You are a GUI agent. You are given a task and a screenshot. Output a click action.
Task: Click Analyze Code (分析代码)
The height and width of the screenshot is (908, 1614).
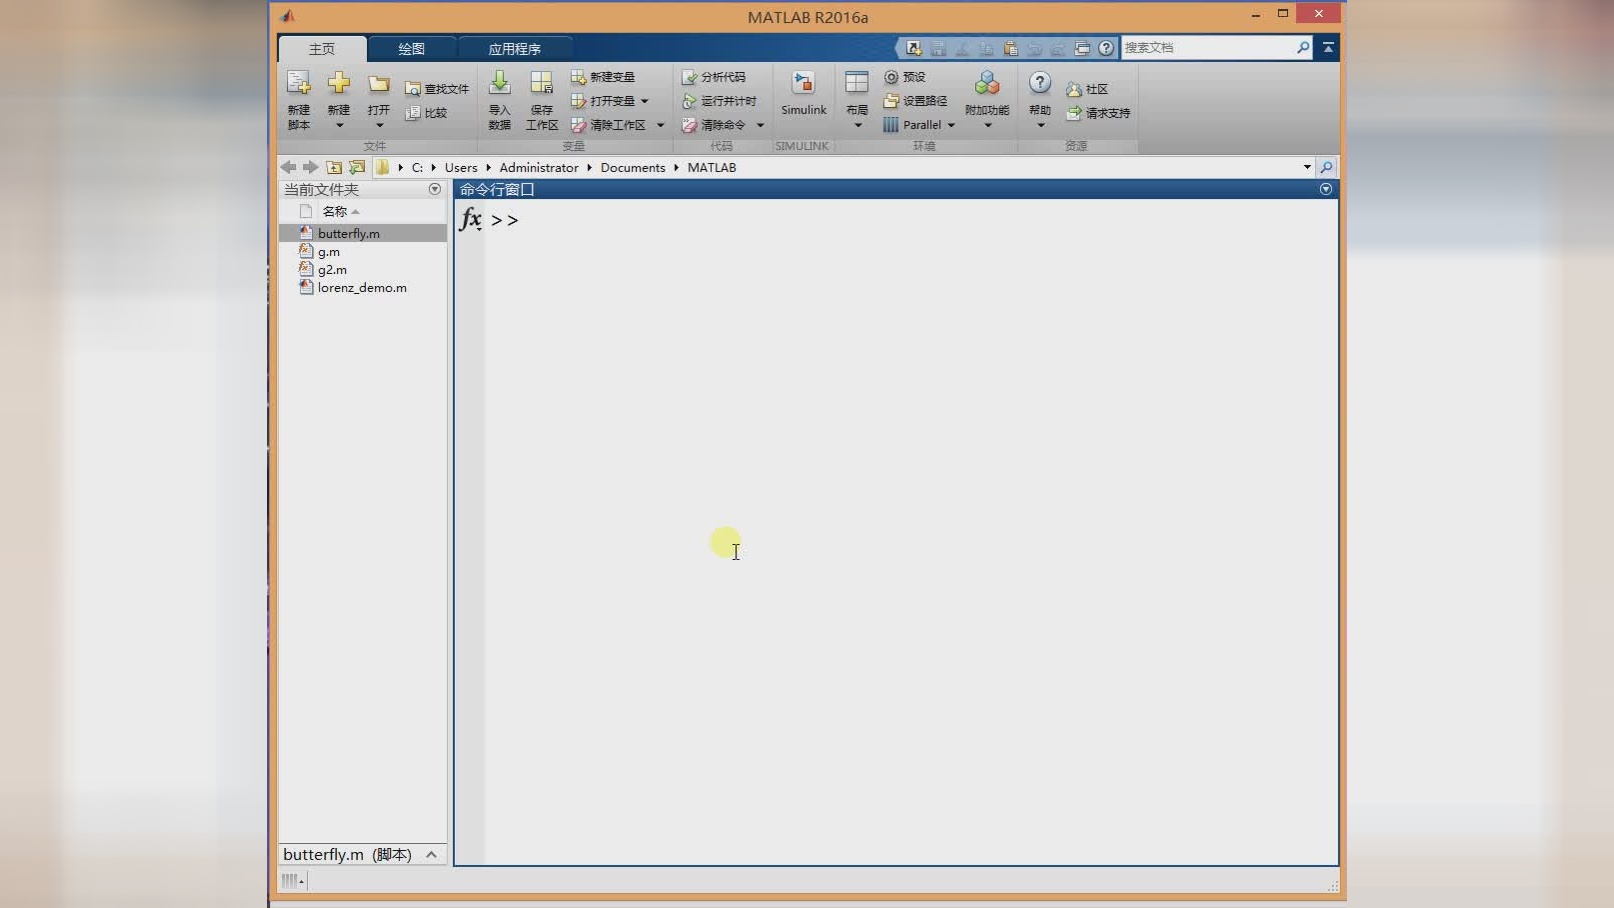(714, 77)
